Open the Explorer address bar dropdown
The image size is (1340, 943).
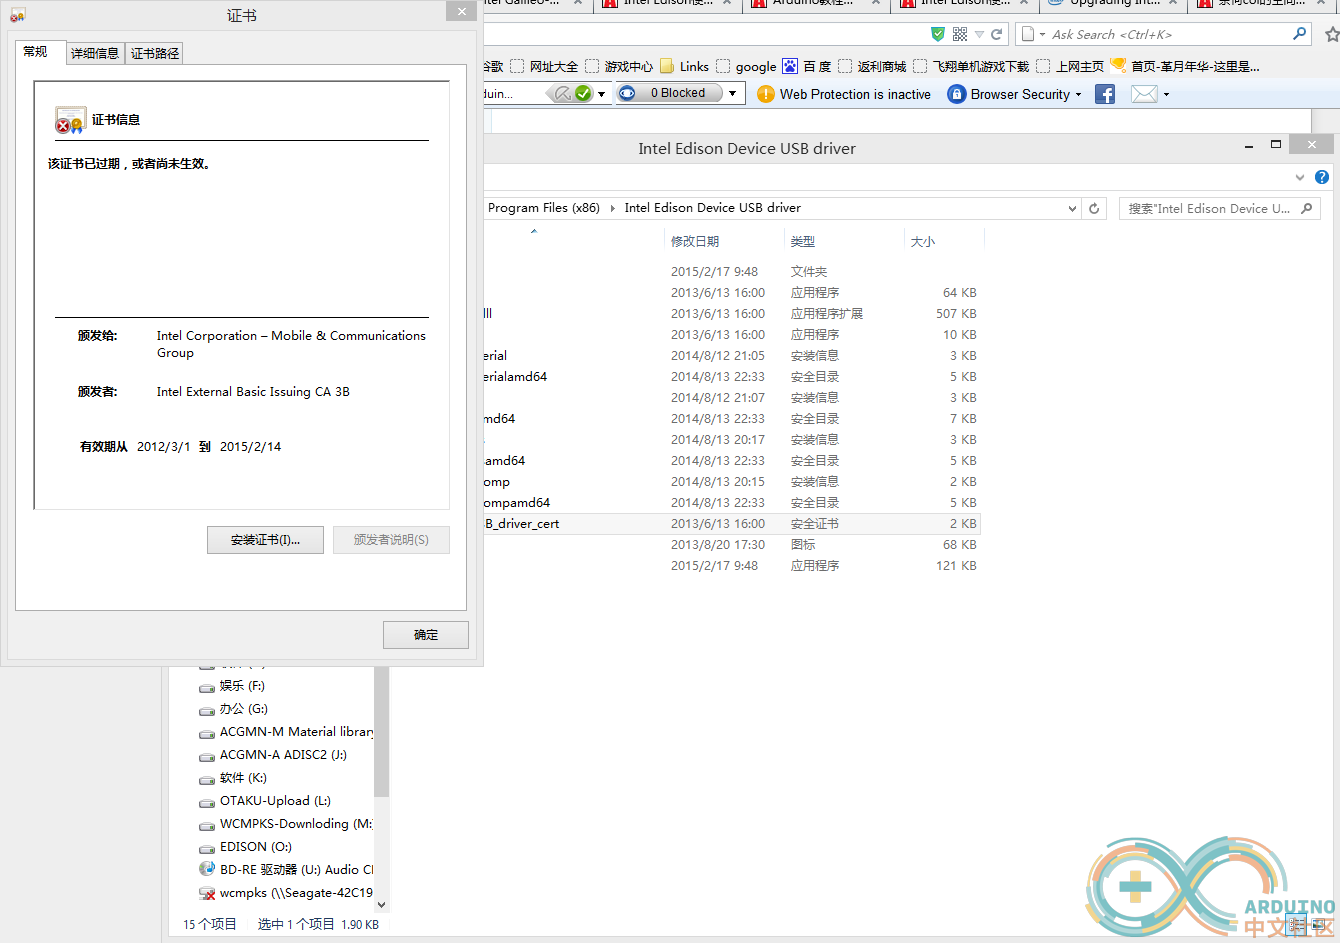(x=1072, y=208)
